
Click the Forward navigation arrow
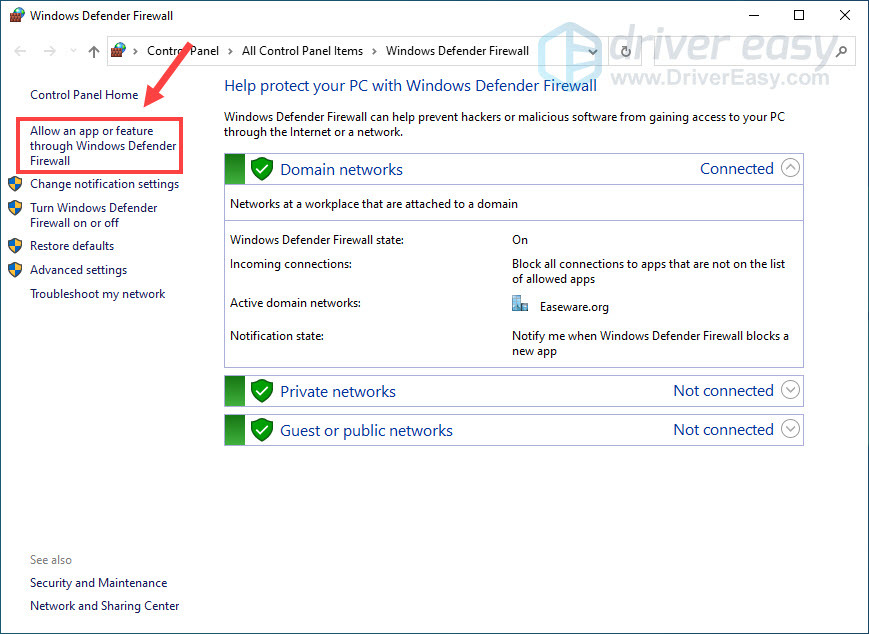(x=50, y=51)
